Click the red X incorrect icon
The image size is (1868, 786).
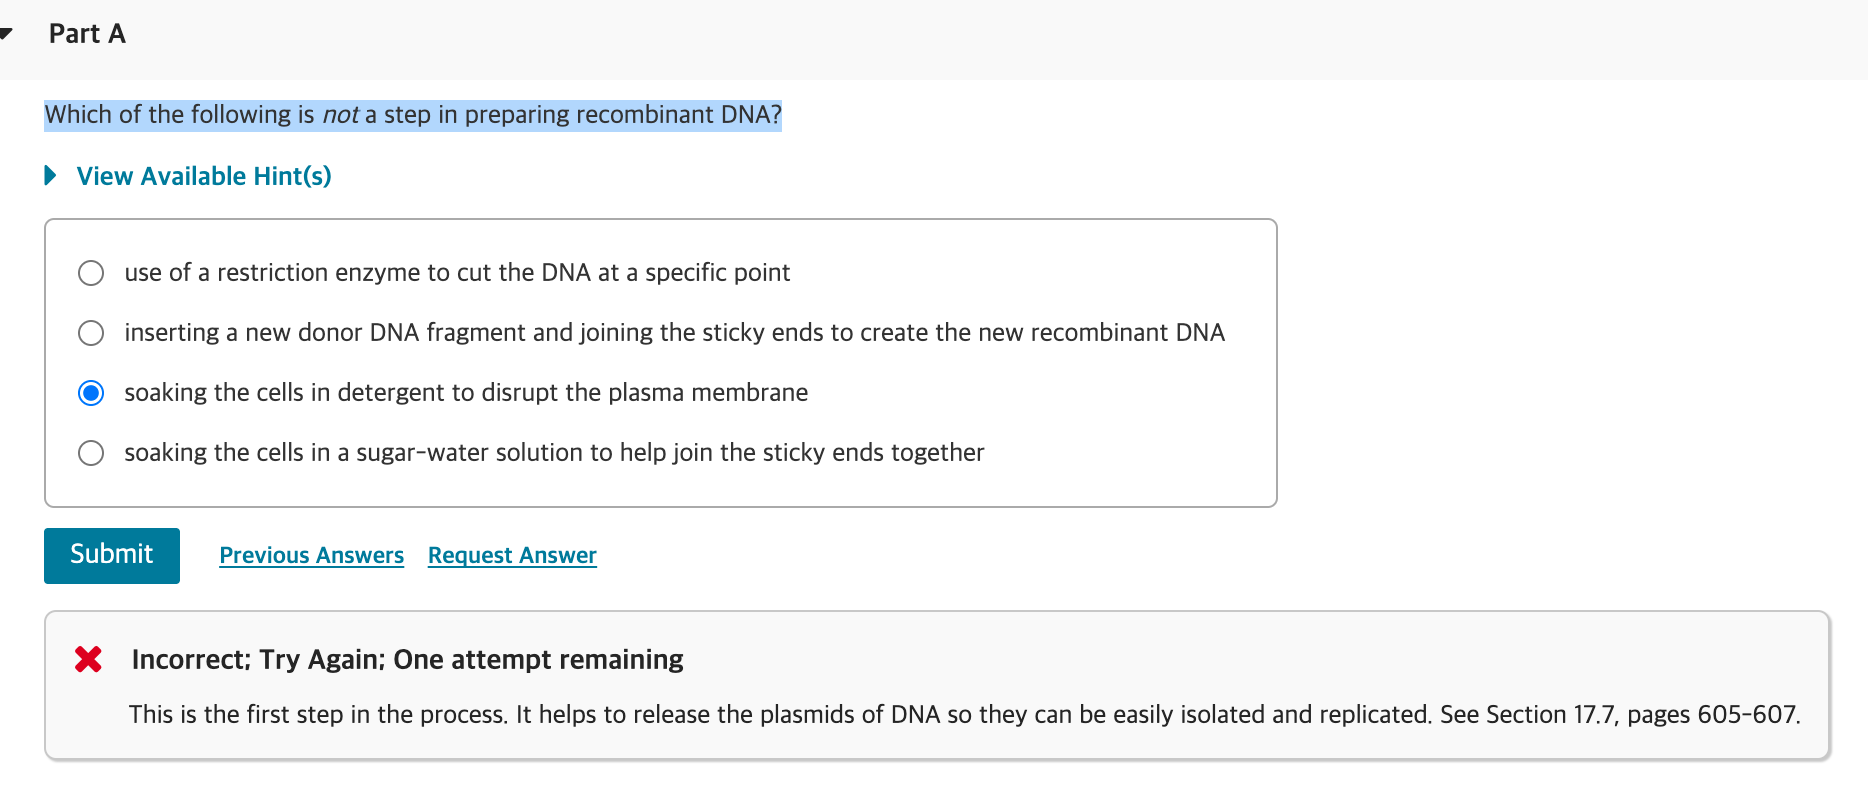pyautogui.click(x=88, y=659)
